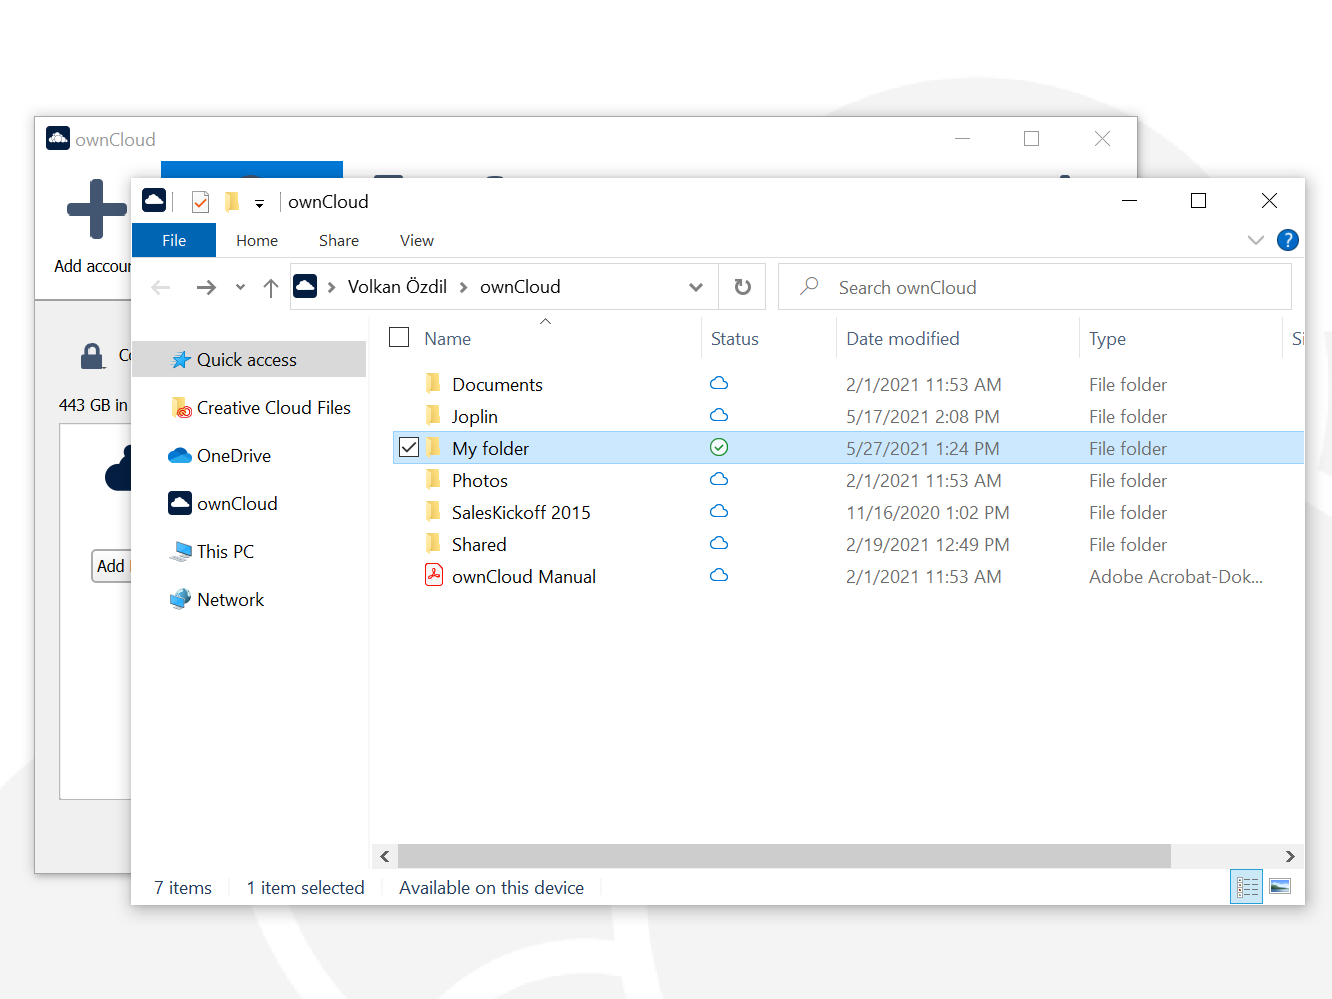This screenshot has width=1332, height=999.
Task: Sort by the Name column header
Action: (x=447, y=339)
